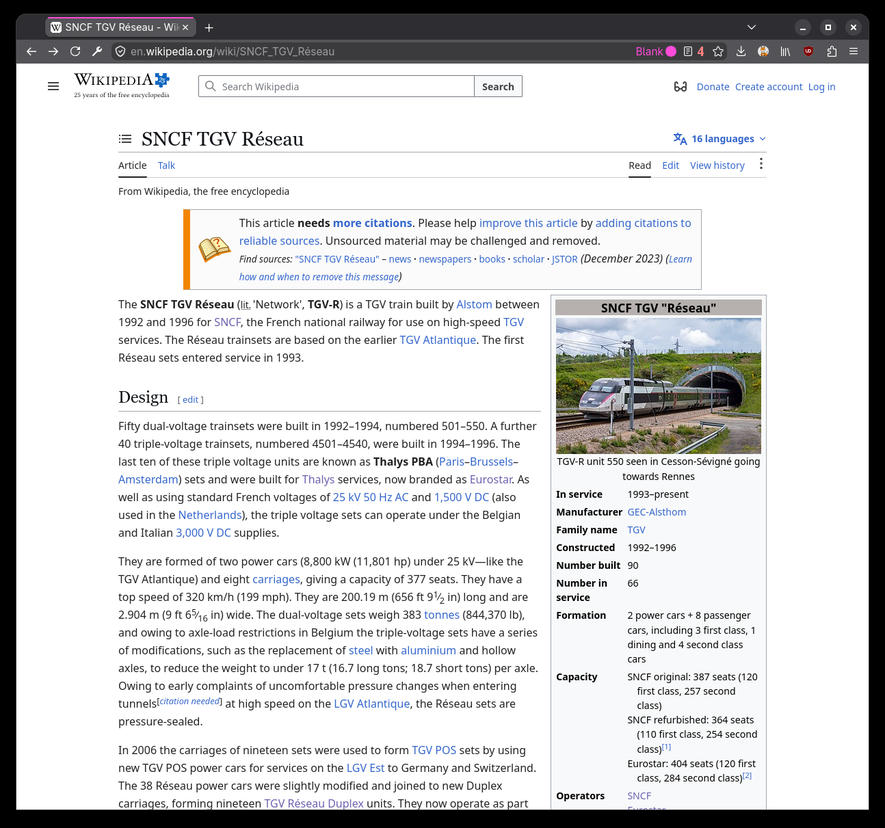The height and width of the screenshot is (828, 885).
Task: Select the Article tab
Action: (x=132, y=165)
